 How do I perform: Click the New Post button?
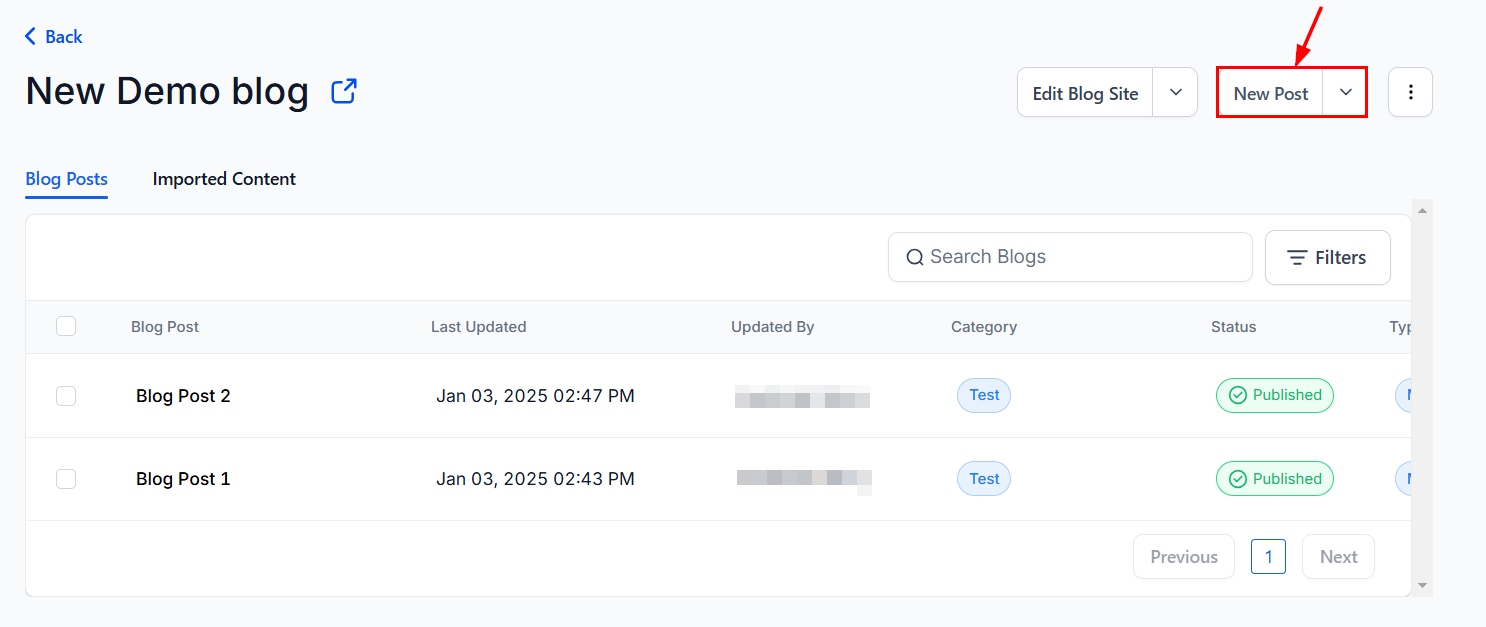coord(1270,93)
